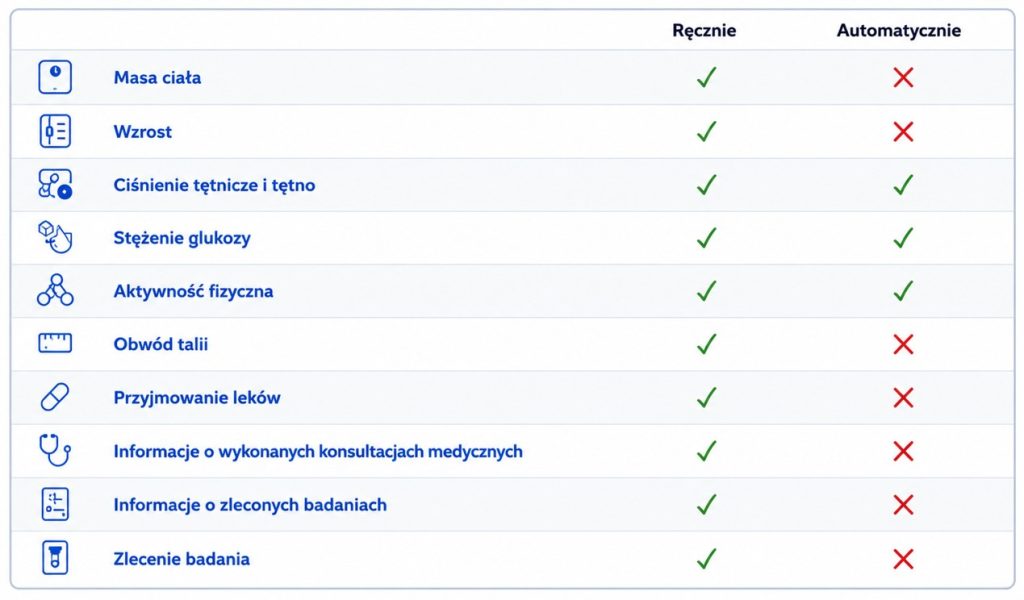Click Ręcznie check for Ciśnienie tętnicze i tętno
This screenshot has height=600, width=1024.
point(707,184)
